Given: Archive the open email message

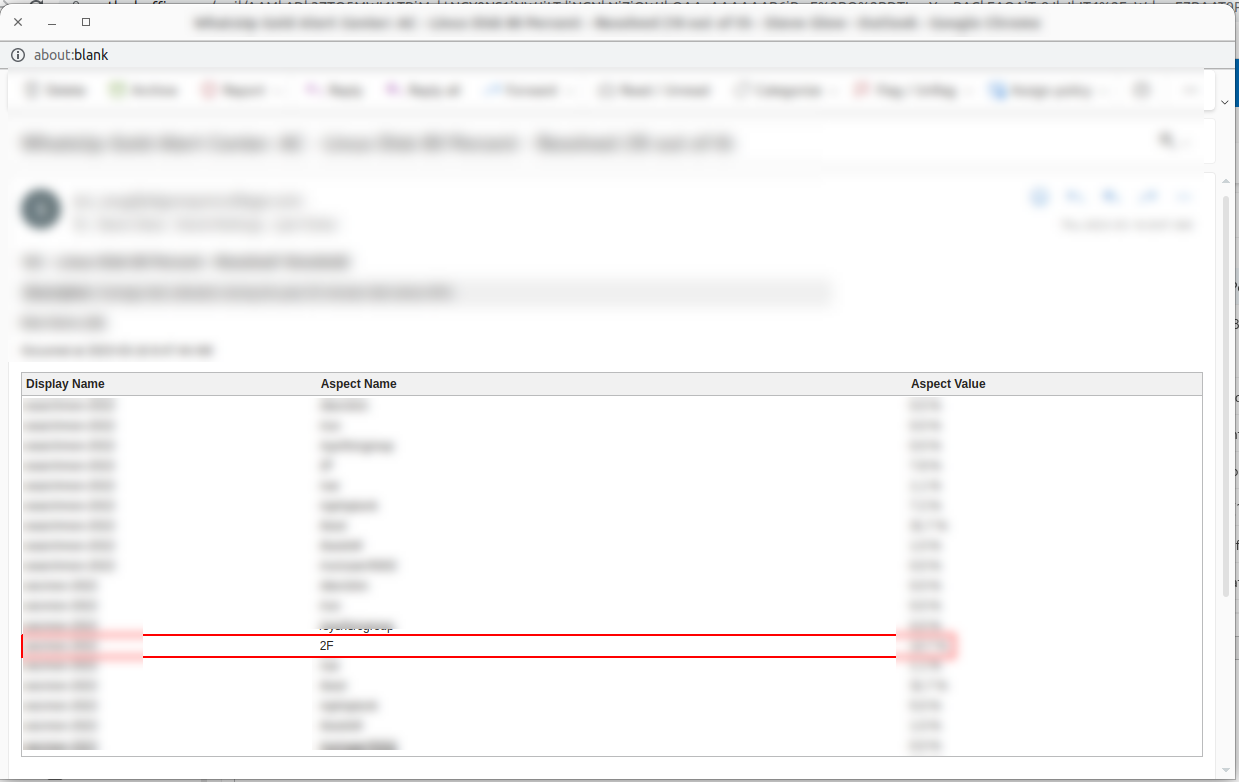Looking at the screenshot, I should tap(144, 90).
